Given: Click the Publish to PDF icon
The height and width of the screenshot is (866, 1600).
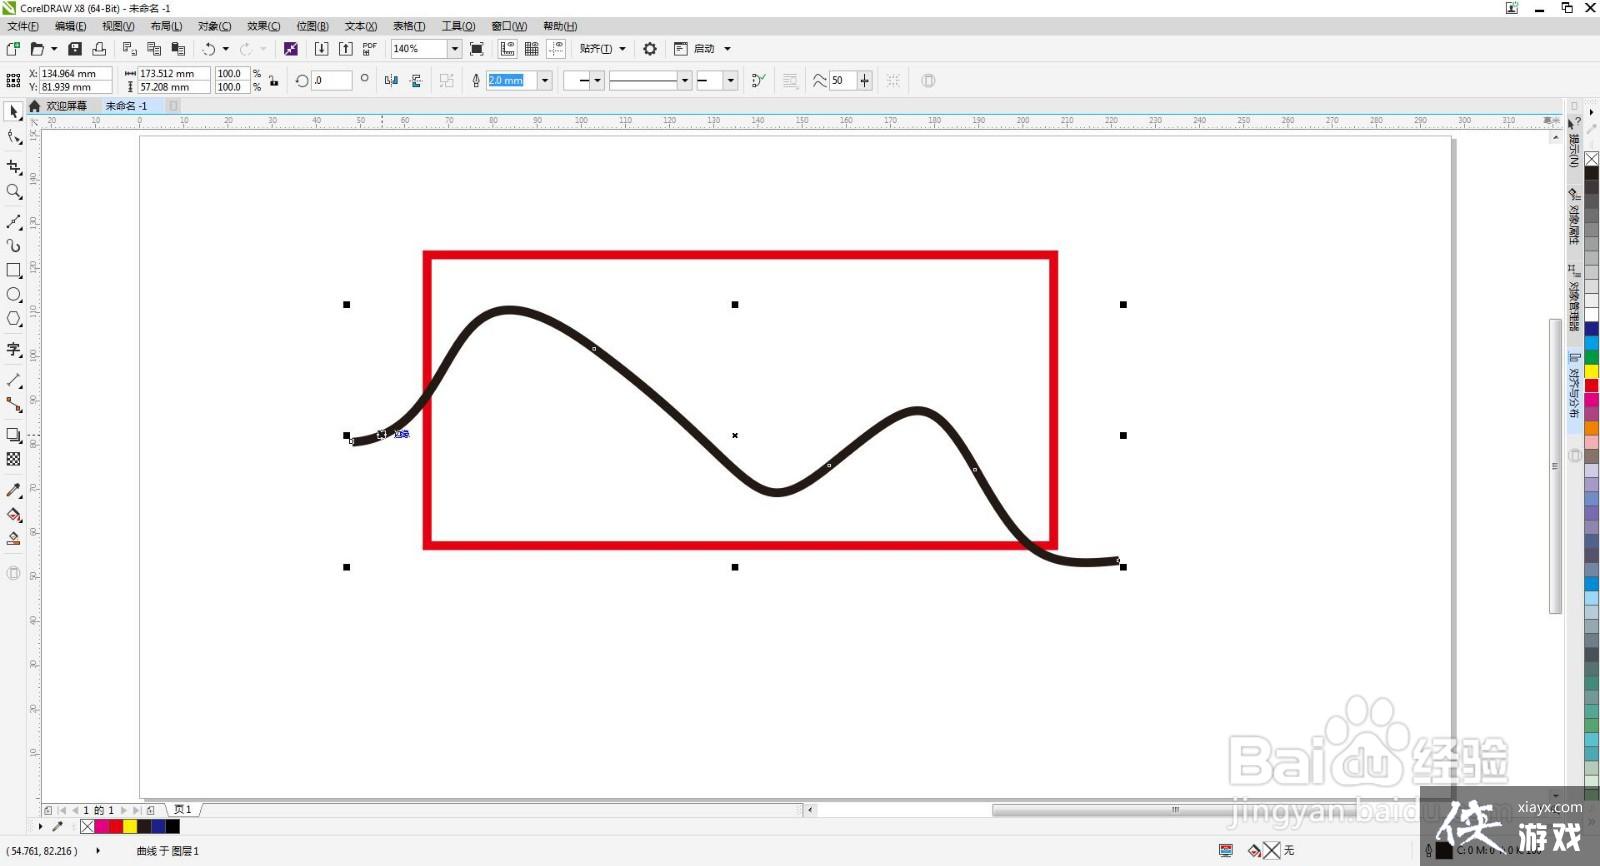Looking at the screenshot, I should point(370,48).
